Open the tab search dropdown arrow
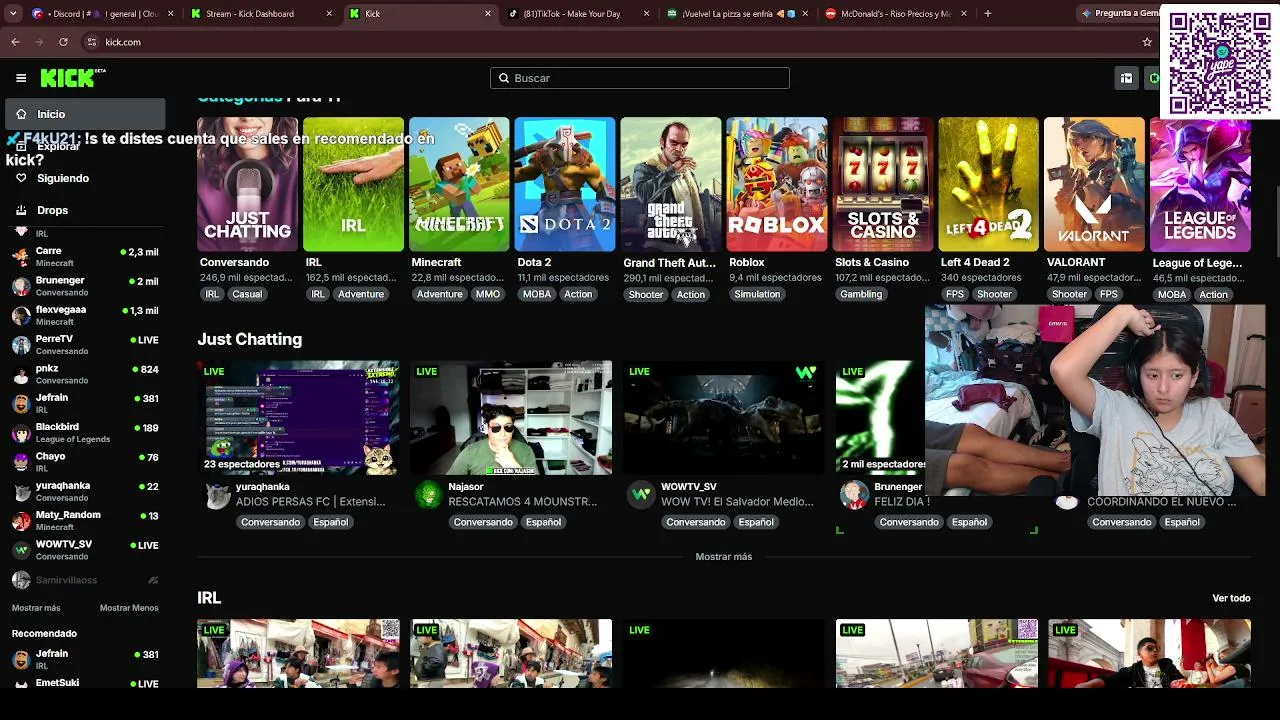 (x=13, y=14)
